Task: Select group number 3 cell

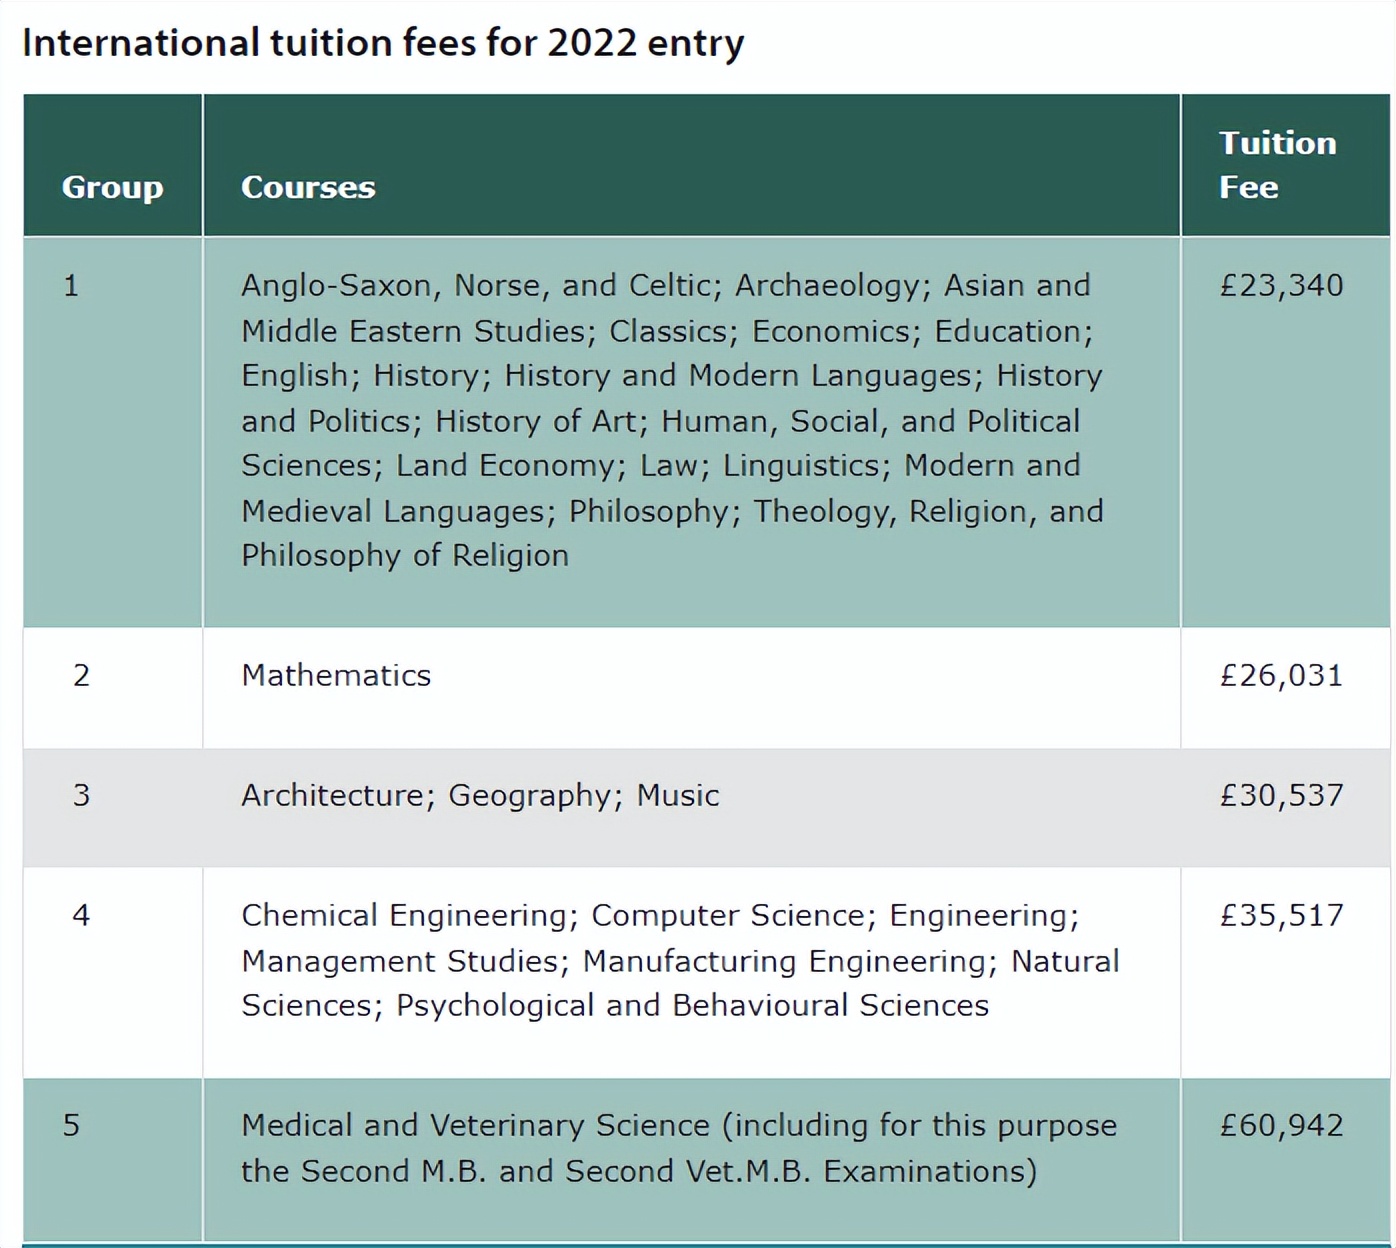Action: [81, 796]
